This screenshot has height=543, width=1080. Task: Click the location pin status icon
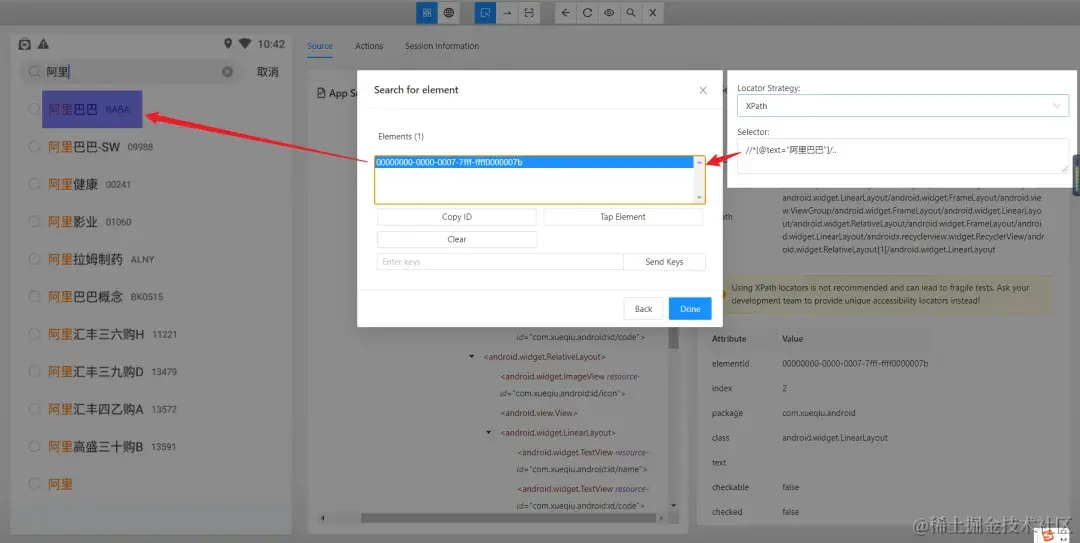(228, 43)
